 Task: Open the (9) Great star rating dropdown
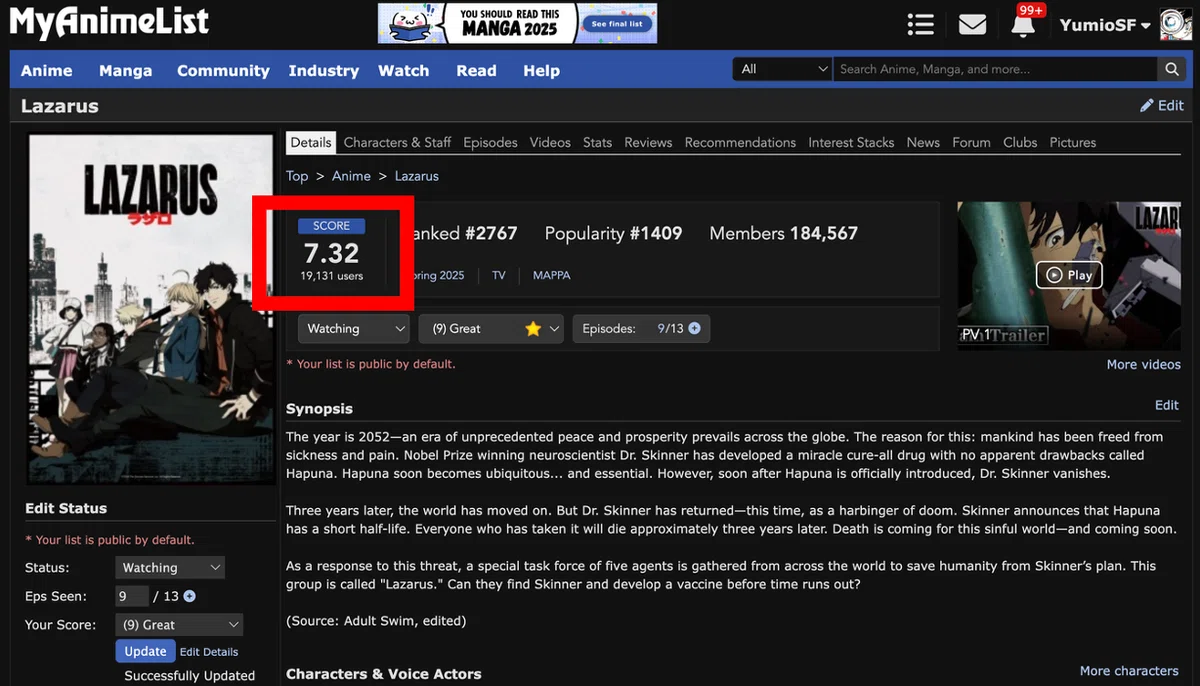pyautogui.click(x=491, y=328)
